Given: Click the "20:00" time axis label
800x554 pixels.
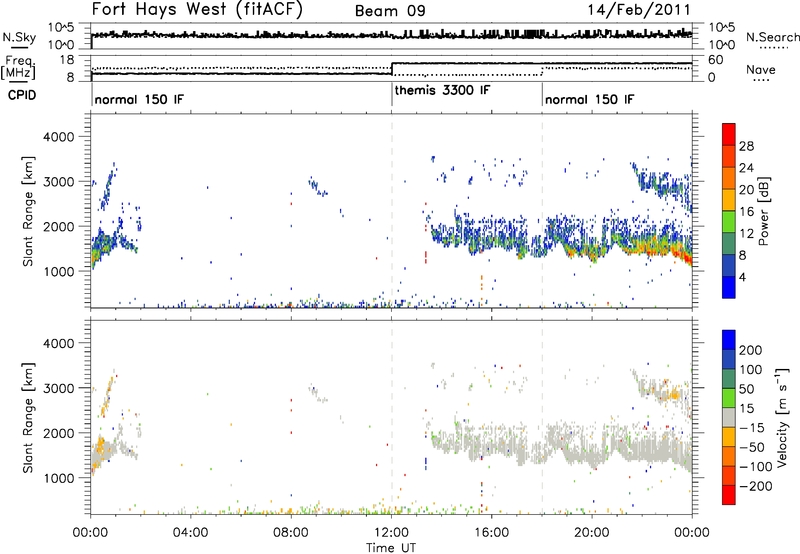Looking at the screenshot, I should (592, 533).
